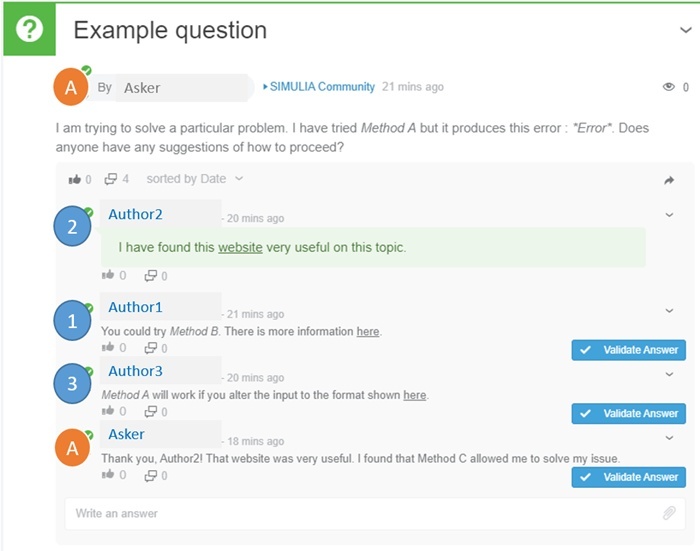The height and width of the screenshot is (551, 700).
Task: Click comment icon under Author1's answer
Action: click(150, 348)
